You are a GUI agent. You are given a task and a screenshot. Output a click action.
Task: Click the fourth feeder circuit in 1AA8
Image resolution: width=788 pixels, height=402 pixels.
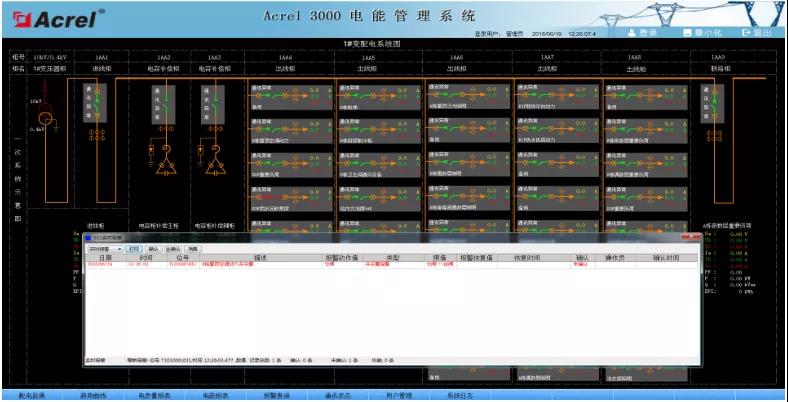pos(646,199)
